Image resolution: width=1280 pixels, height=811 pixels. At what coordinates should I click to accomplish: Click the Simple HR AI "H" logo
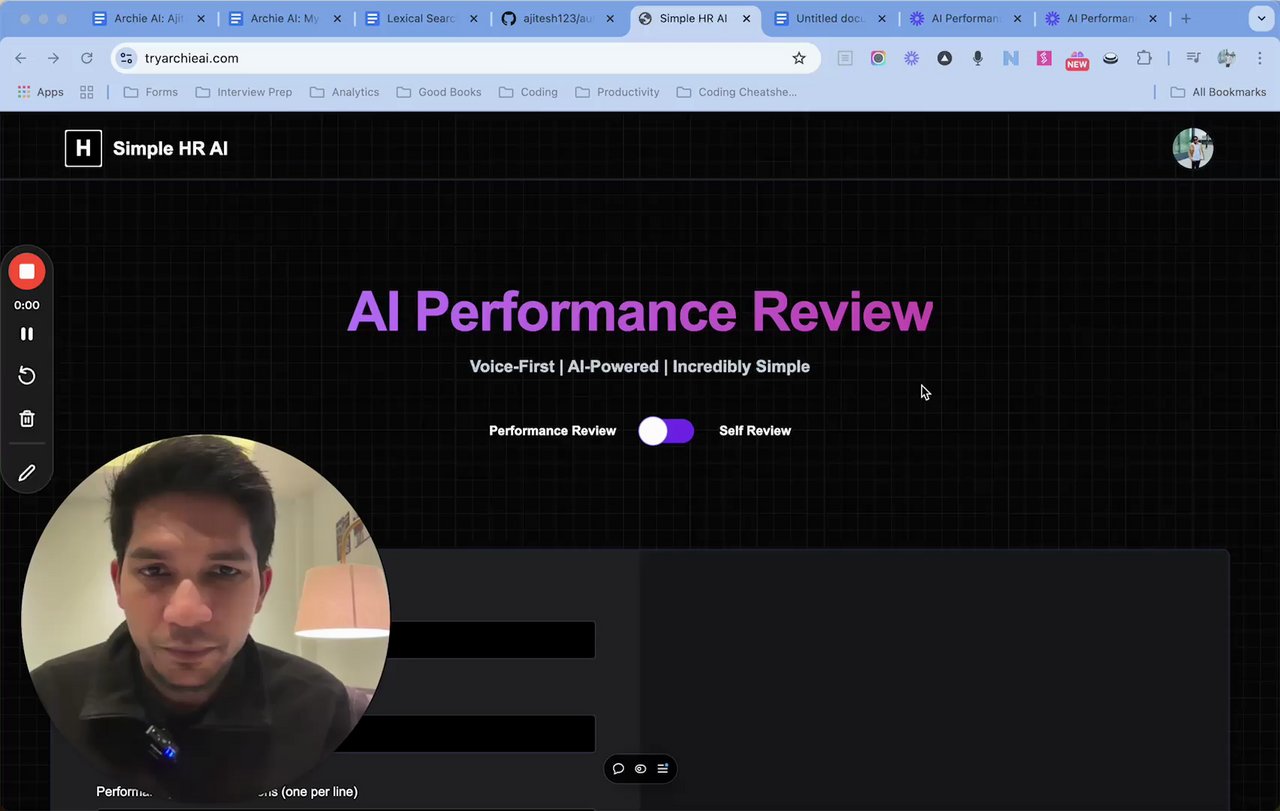(83, 148)
